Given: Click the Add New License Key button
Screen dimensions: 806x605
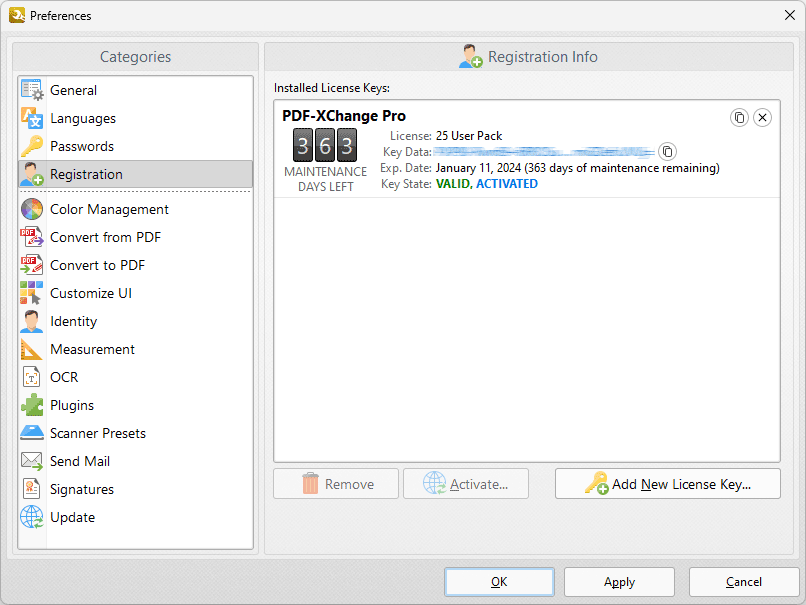Looking at the screenshot, I should coord(668,484).
